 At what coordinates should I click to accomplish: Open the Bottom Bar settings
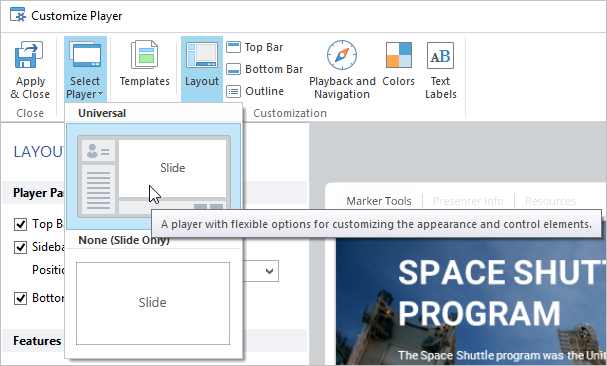265,69
